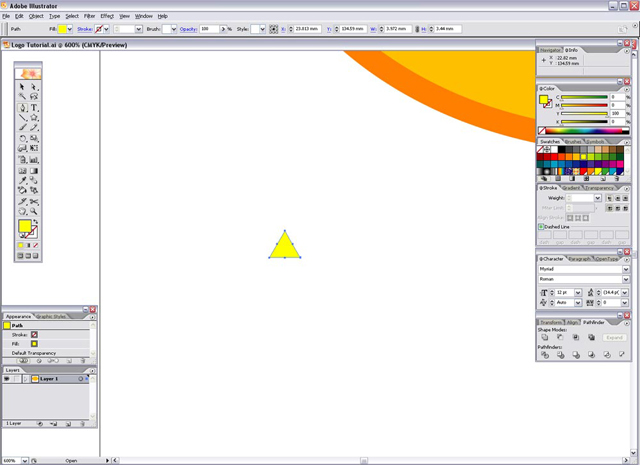Choose the Blend tool
This screenshot has width=640, height=465.
coord(34,180)
